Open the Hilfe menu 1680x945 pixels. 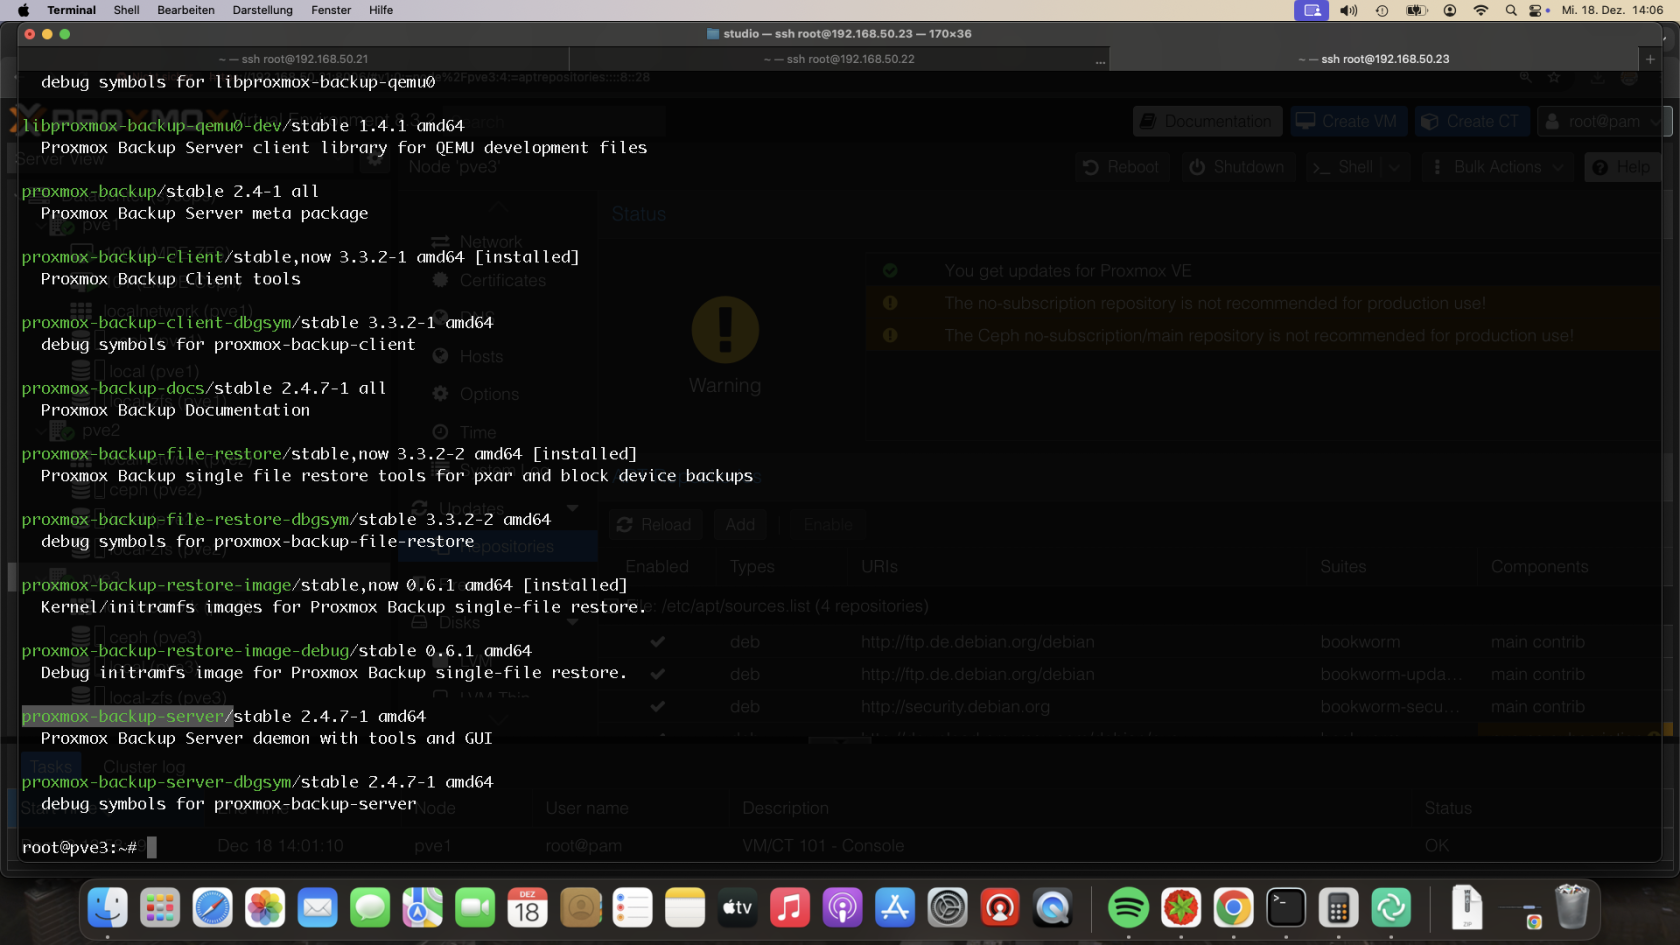[381, 10]
